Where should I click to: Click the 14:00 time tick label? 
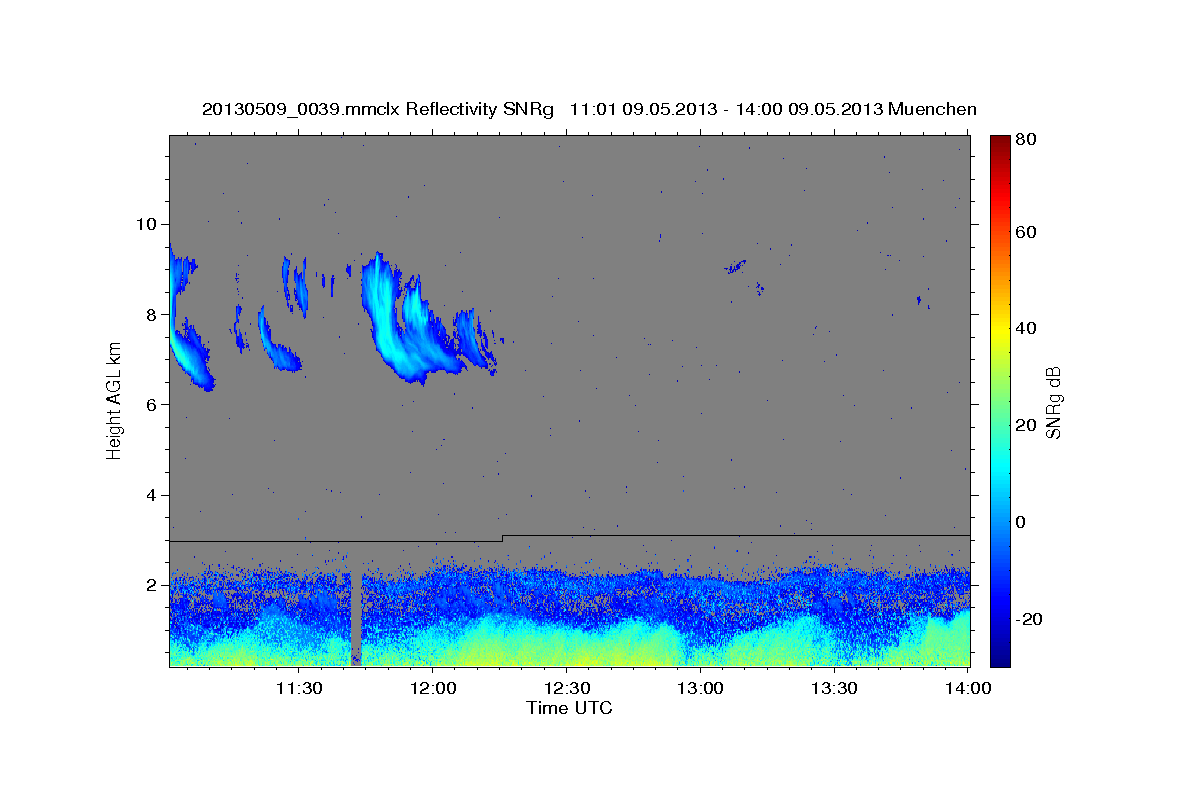[x=969, y=688]
